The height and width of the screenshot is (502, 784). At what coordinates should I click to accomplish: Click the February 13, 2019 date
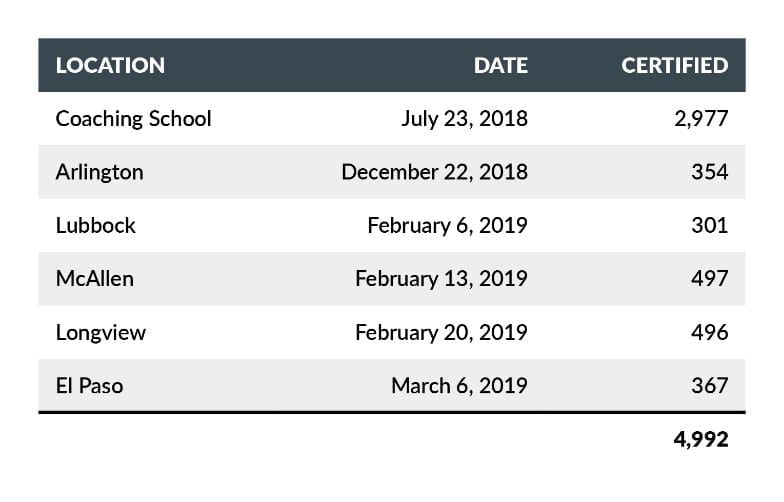441,278
